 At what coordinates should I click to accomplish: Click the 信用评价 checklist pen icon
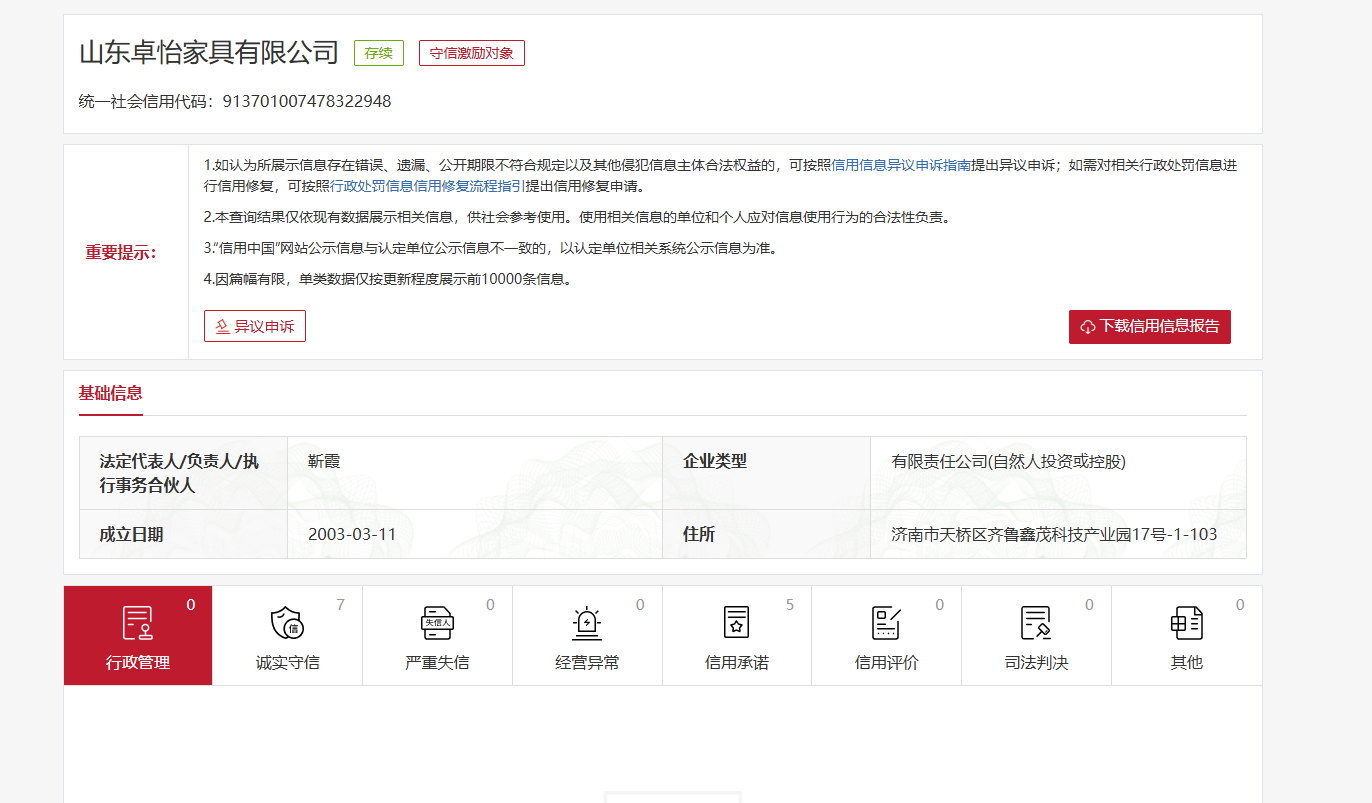(886, 622)
